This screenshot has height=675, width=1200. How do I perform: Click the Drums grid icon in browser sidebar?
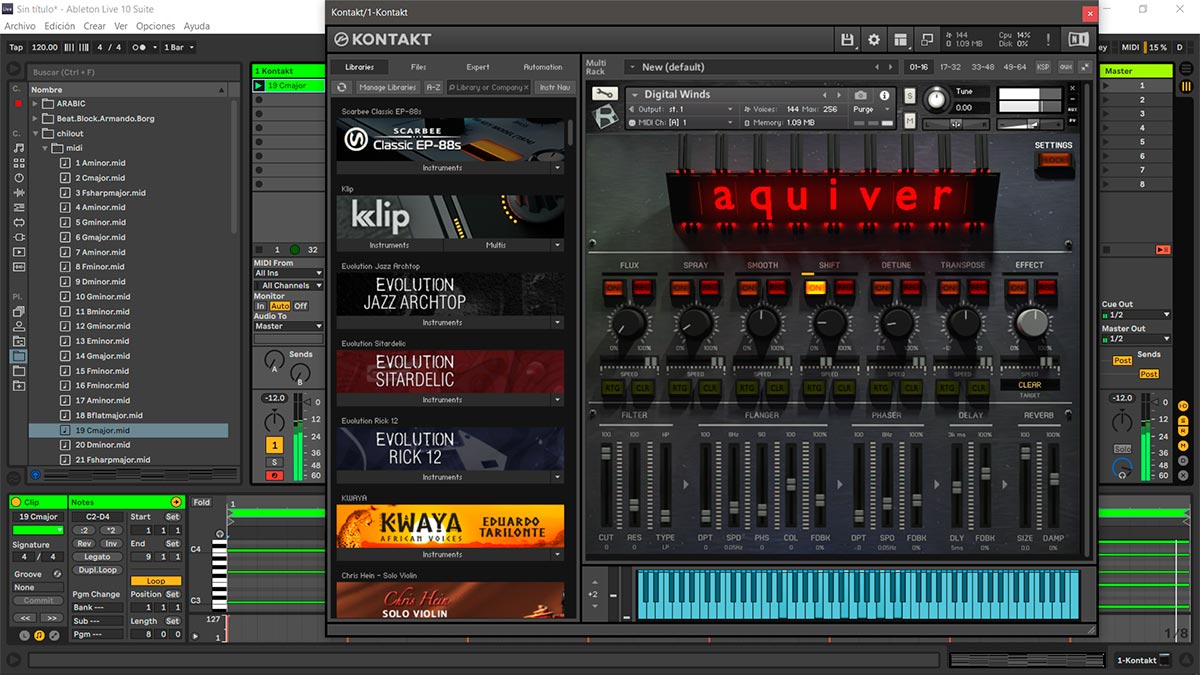click(x=19, y=163)
